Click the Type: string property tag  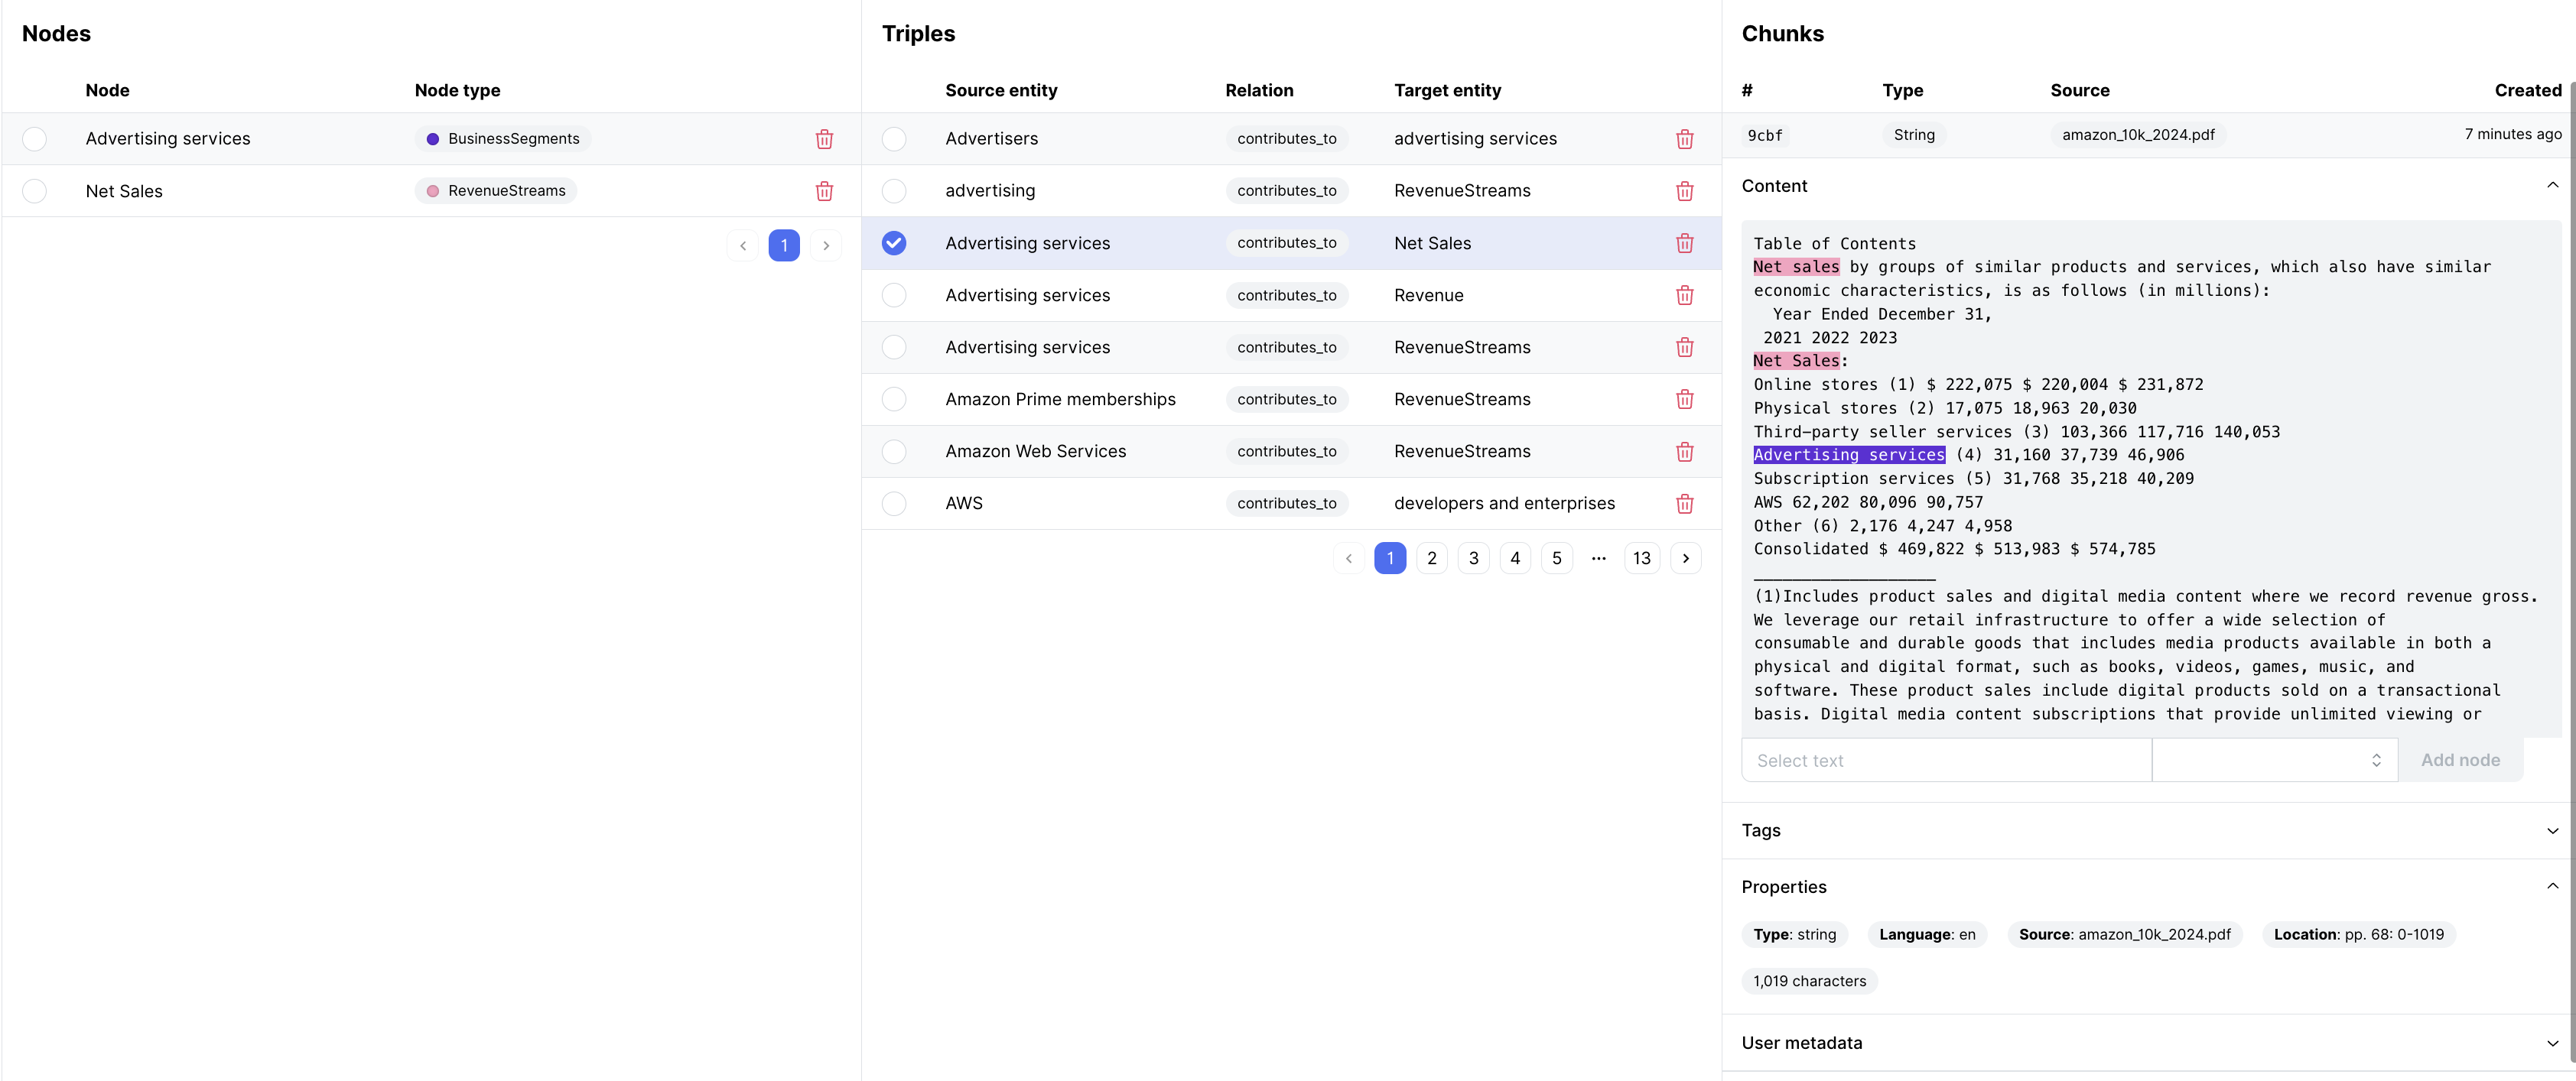1794,935
